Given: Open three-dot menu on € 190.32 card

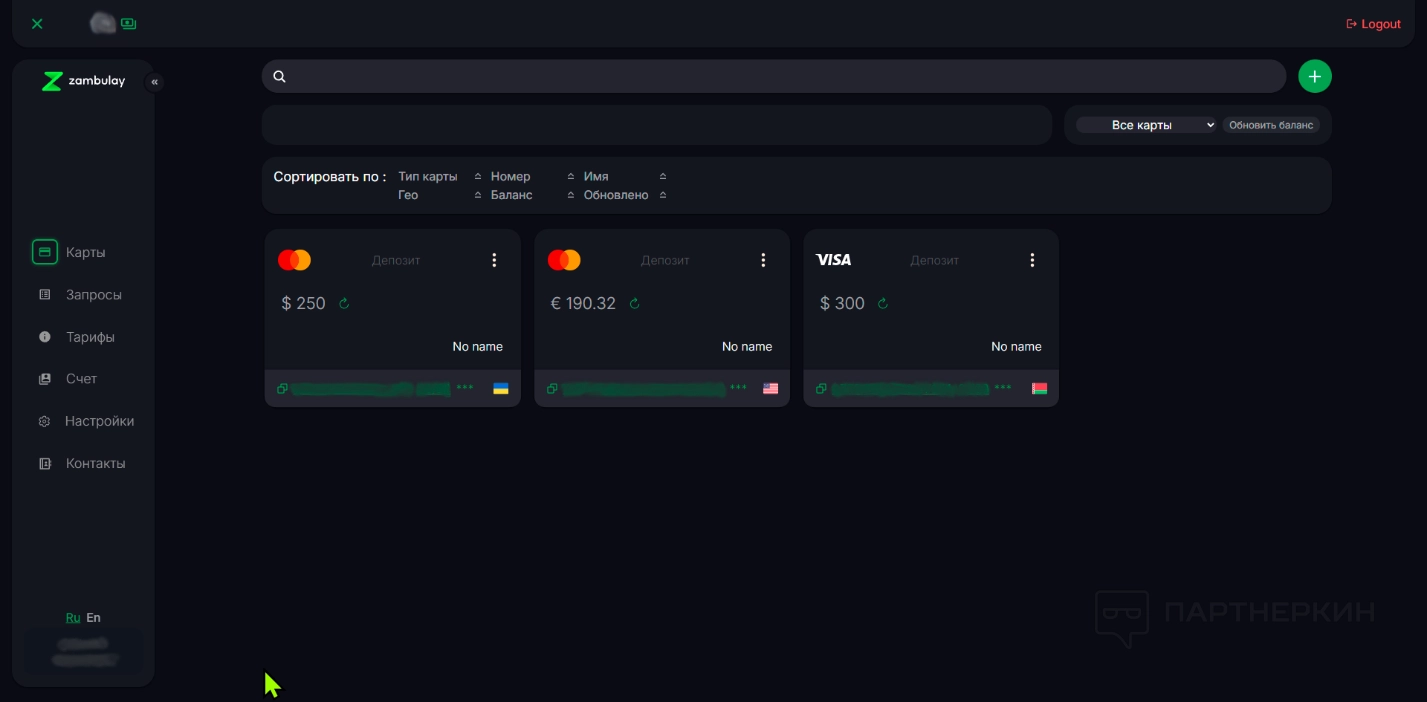Looking at the screenshot, I should tap(763, 260).
